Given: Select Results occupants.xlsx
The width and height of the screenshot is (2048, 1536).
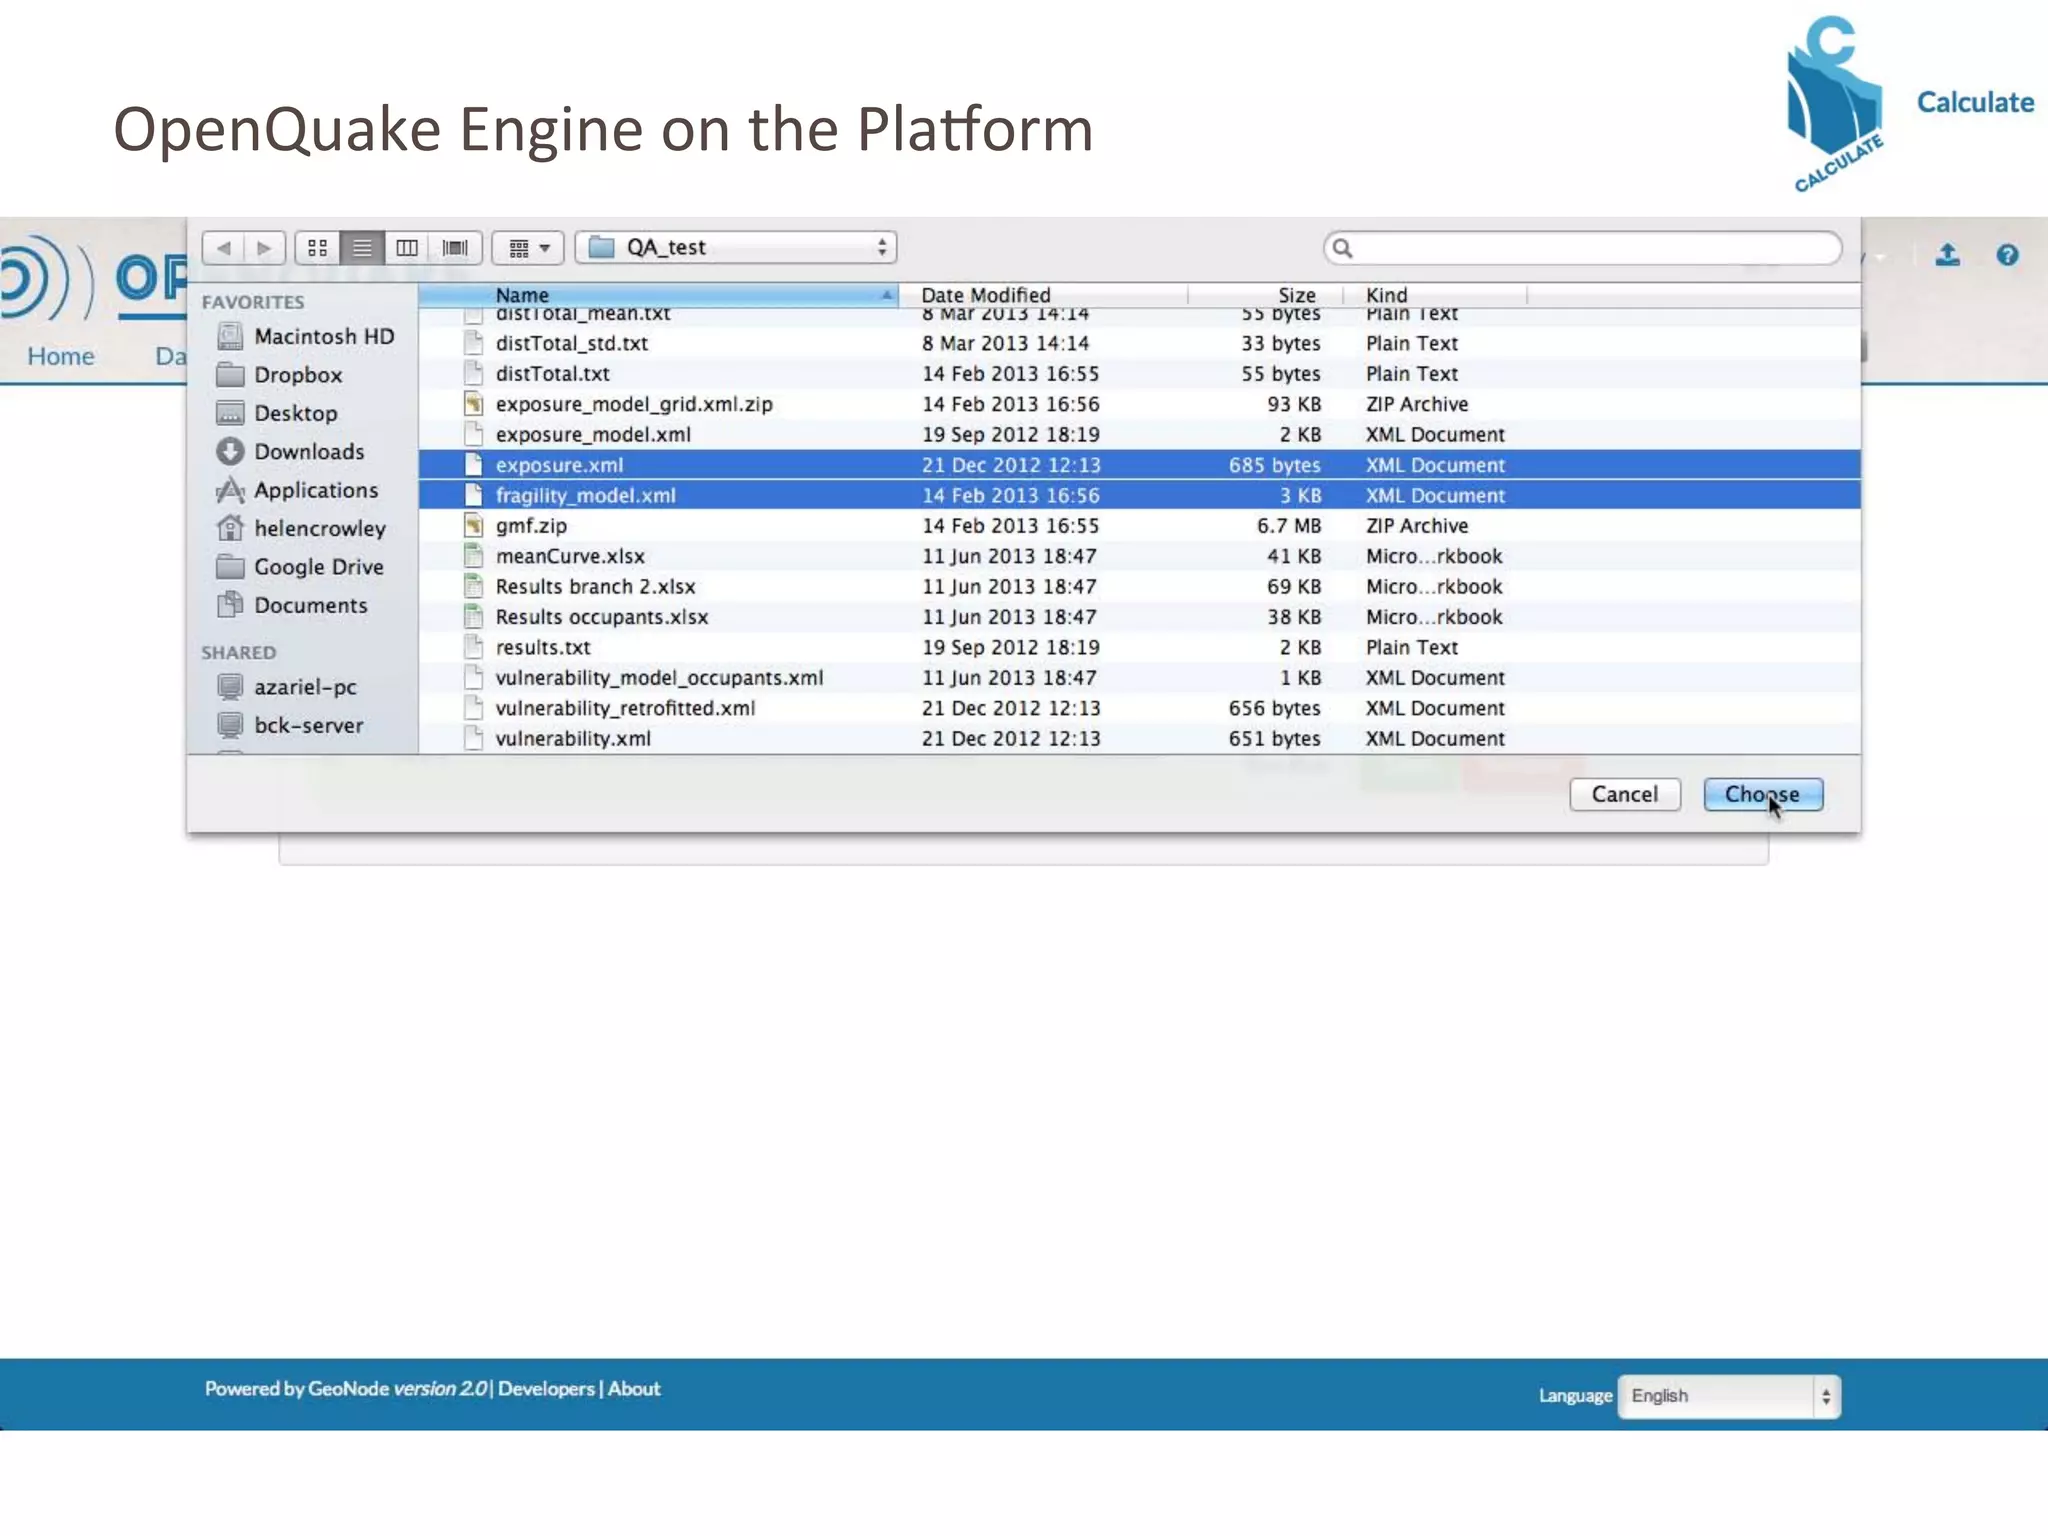Looking at the screenshot, I should click(x=1139, y=617).
